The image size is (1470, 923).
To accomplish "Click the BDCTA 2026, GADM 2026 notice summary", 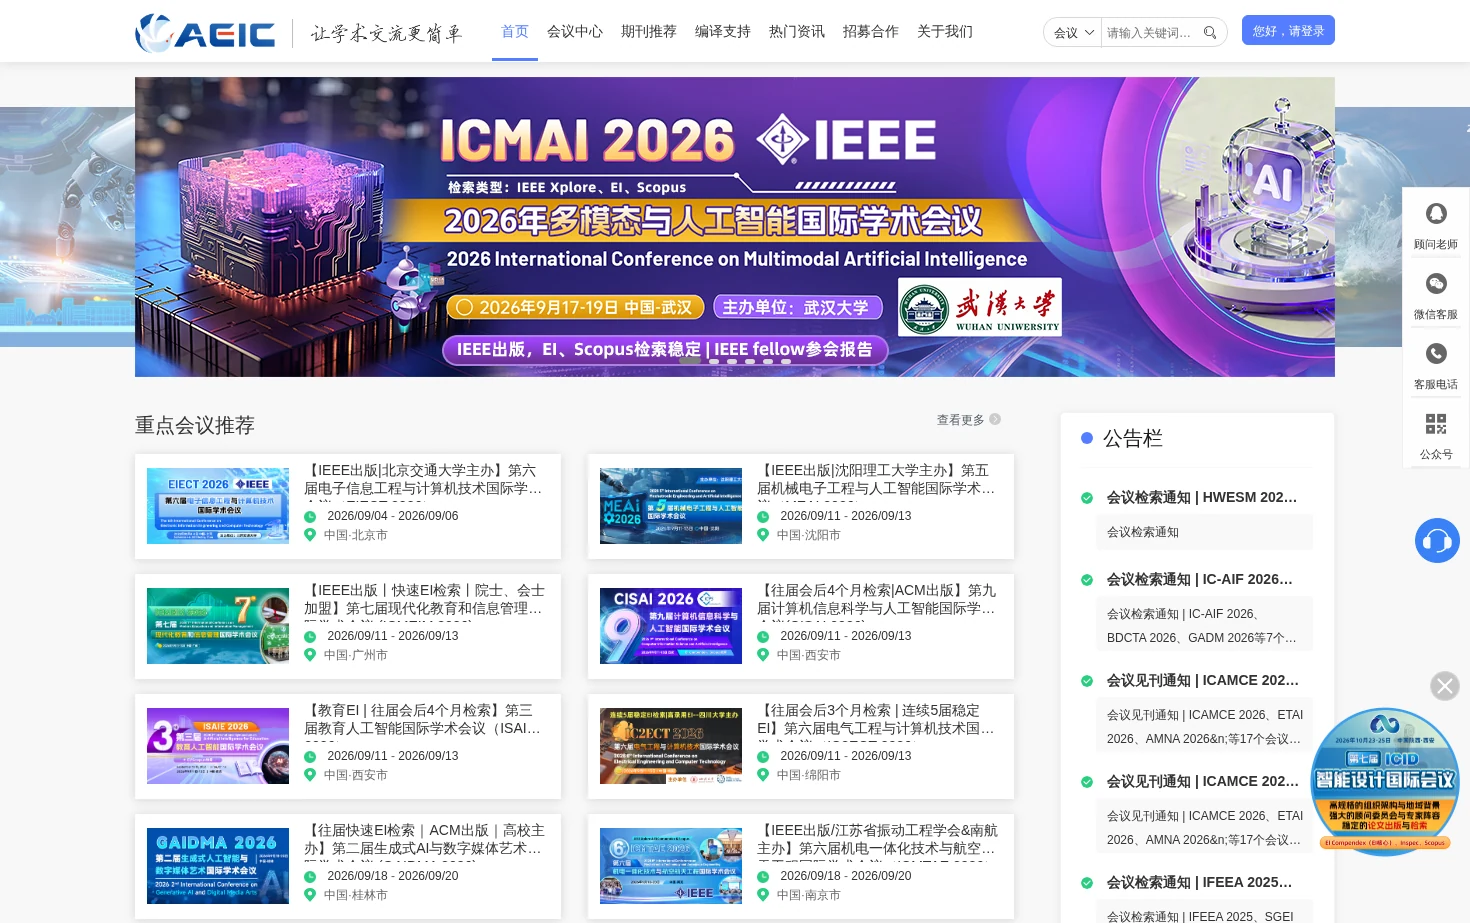I will [x=1203, y=626].
